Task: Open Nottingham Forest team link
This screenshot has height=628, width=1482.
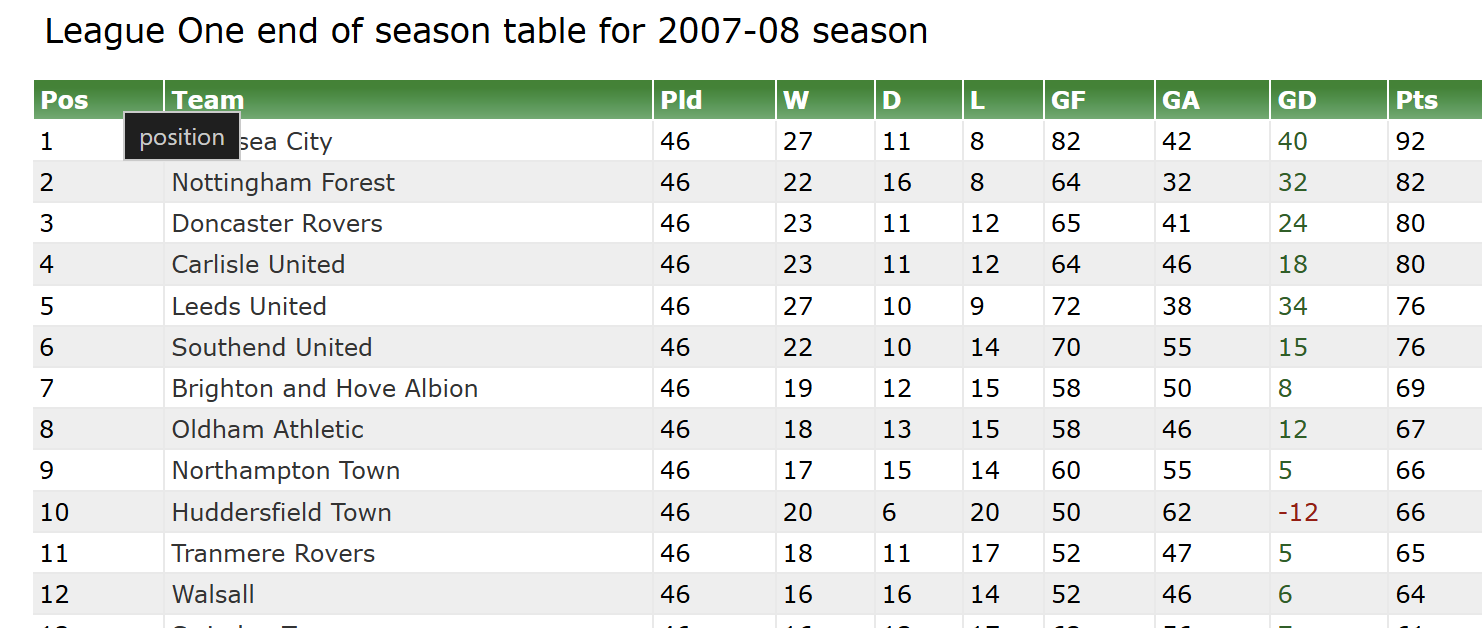Action: pyautogui.click(x=283, y=183)
